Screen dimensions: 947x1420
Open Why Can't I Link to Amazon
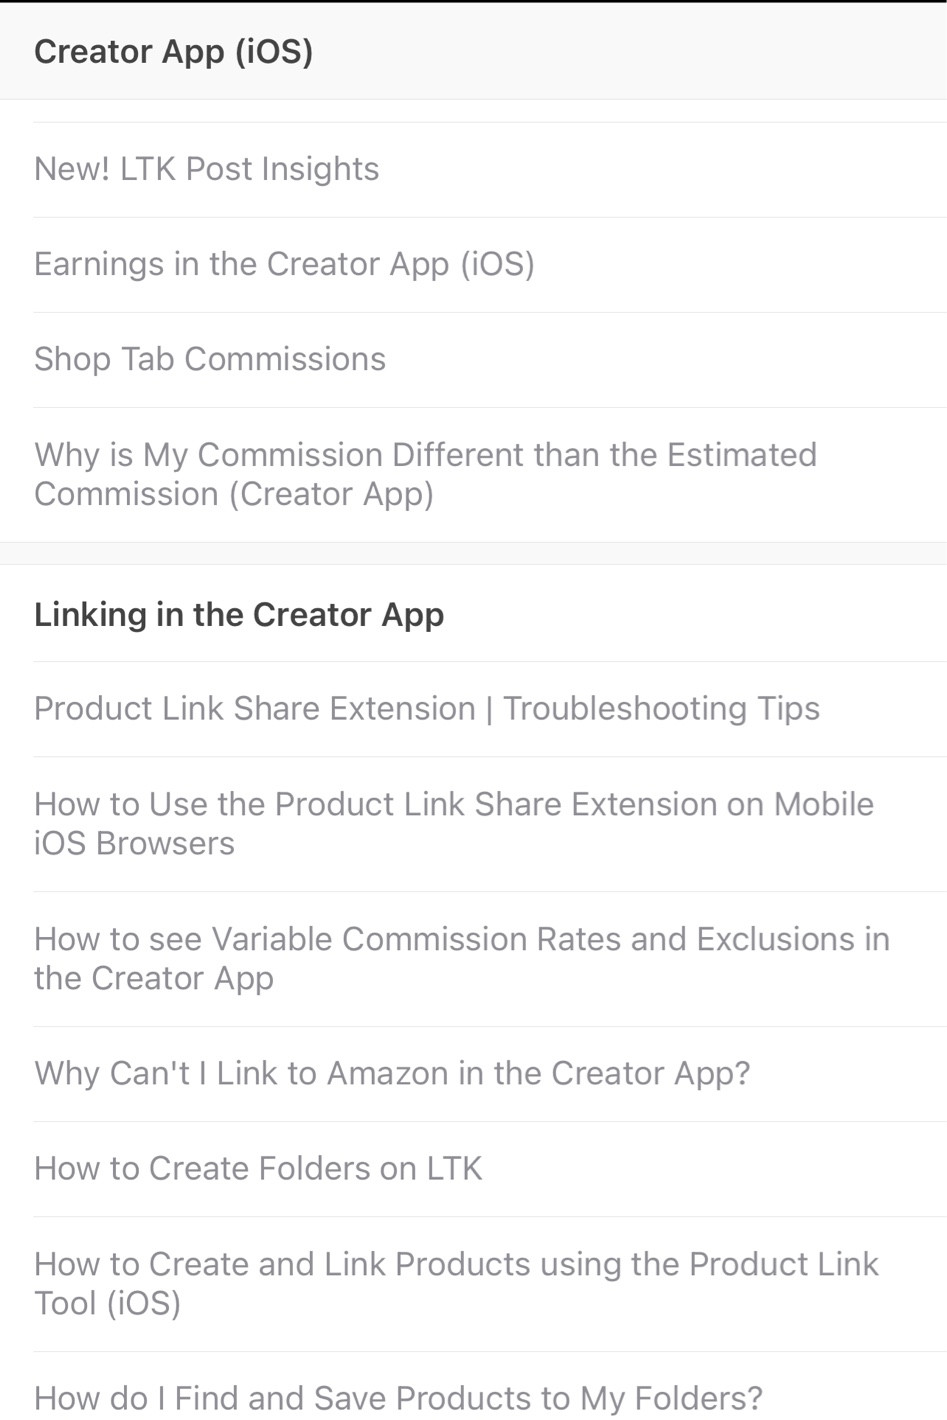tap(392, 1073)
